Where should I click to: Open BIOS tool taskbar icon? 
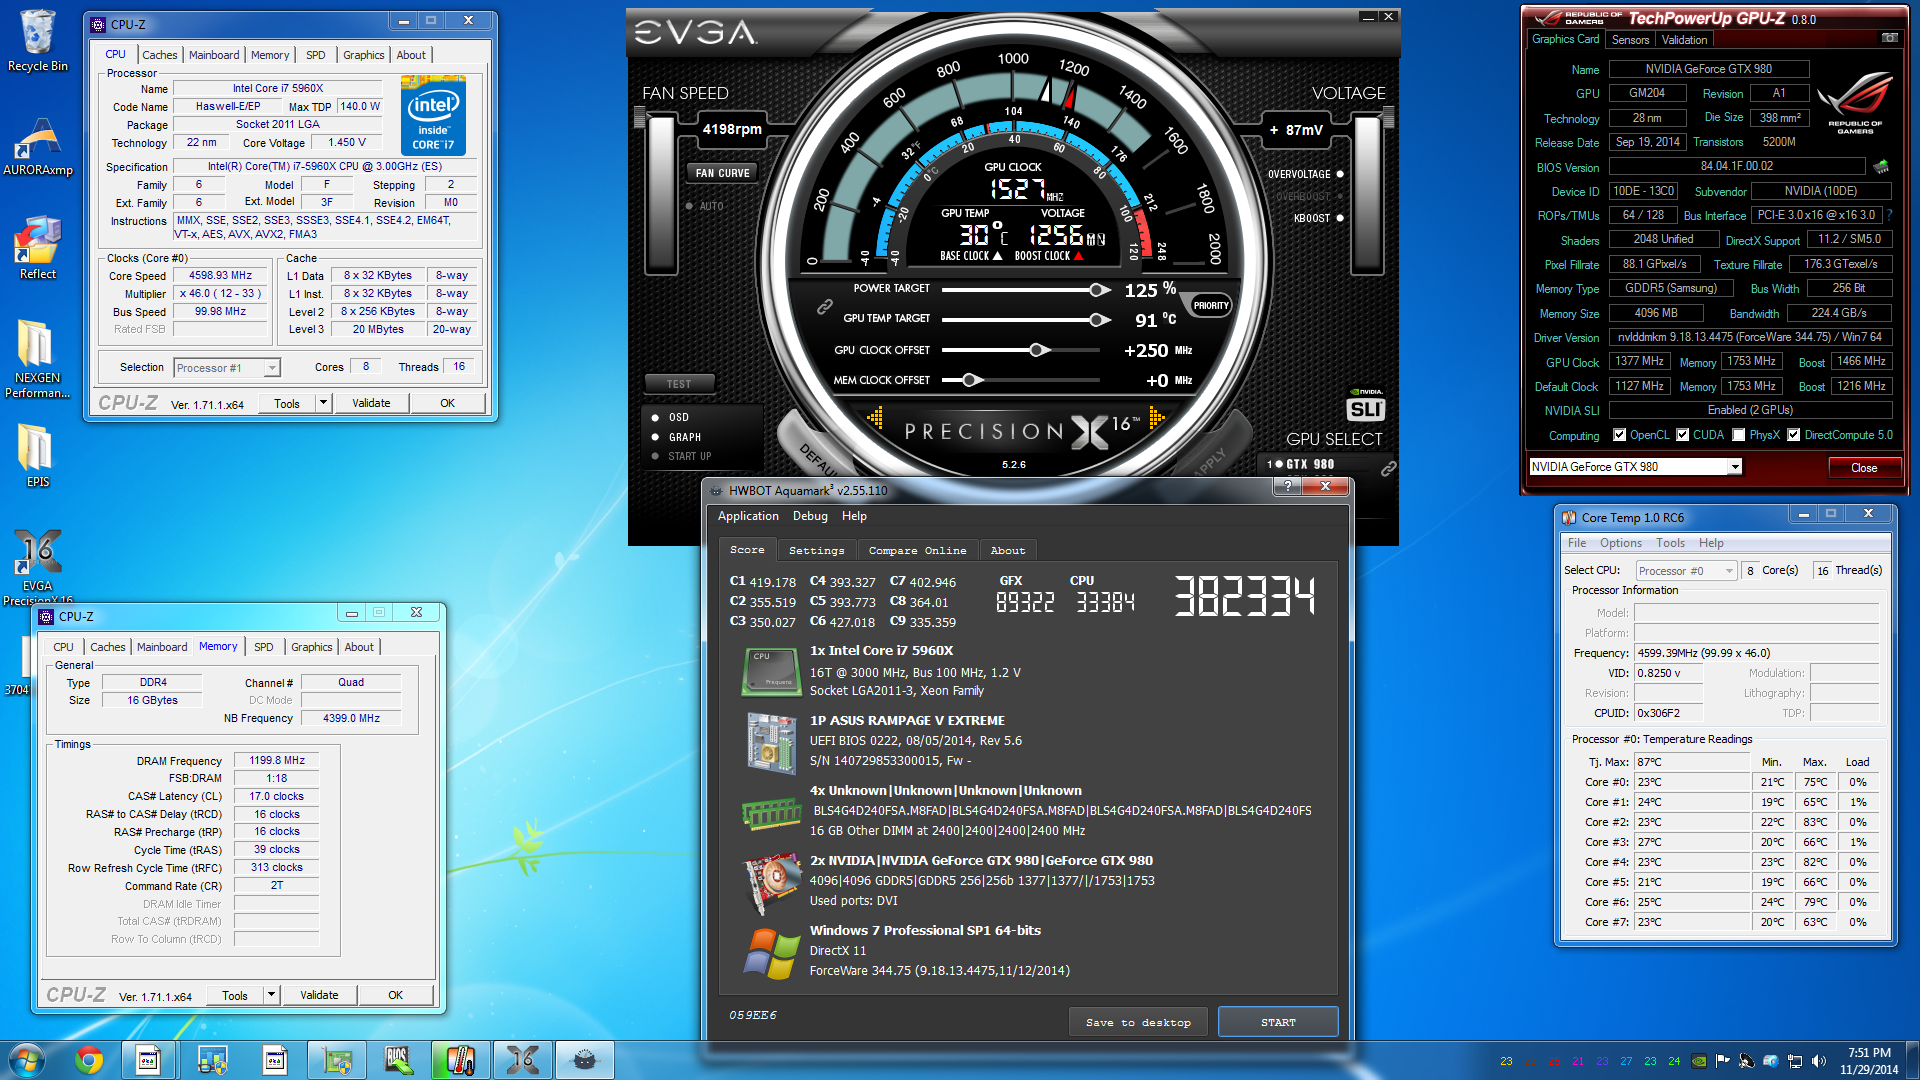click(x=398, y=1060)
